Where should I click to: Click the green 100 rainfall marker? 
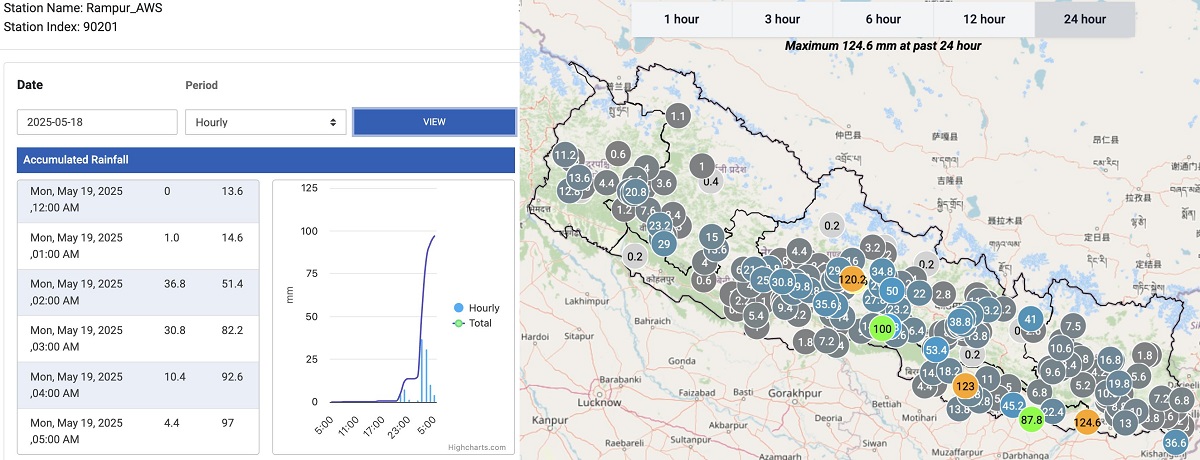(x=882, y=328)
